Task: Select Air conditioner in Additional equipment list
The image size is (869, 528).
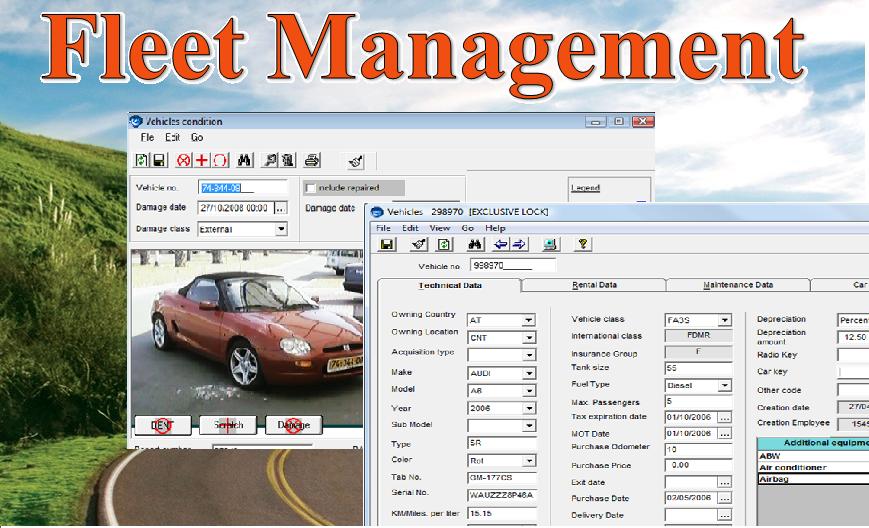Action: [x=813, y=468]
